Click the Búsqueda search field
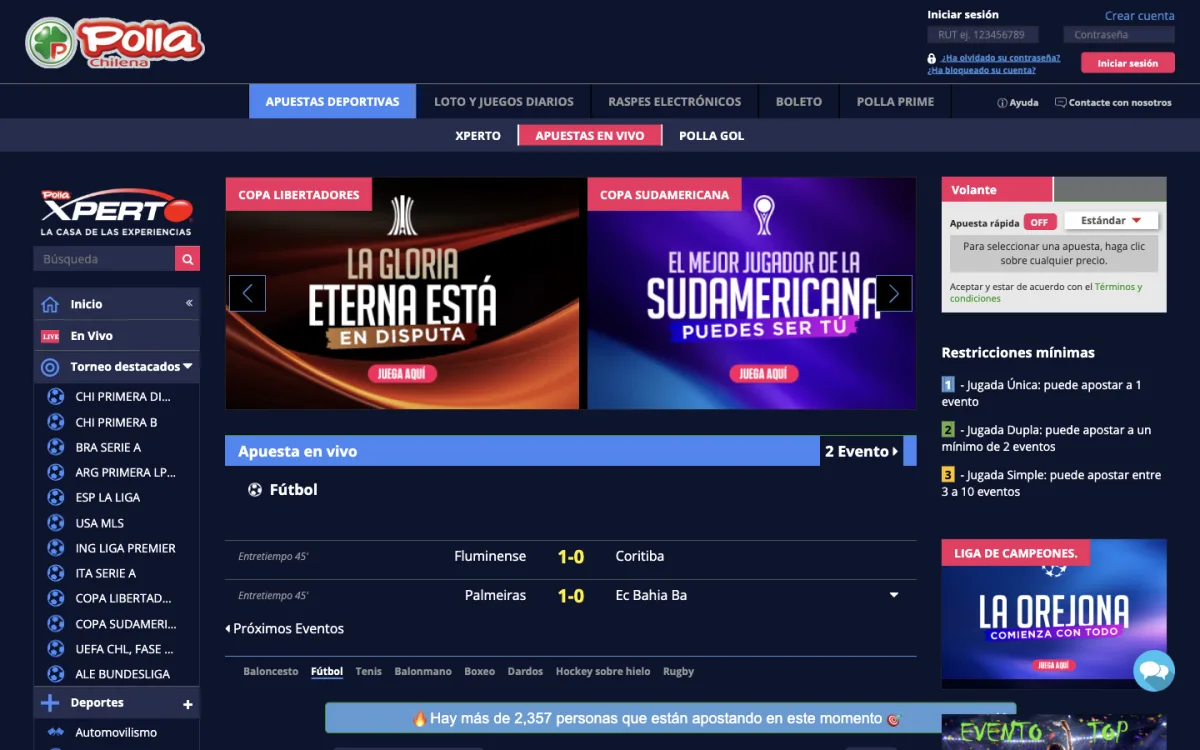Screen dimensions: 1200x750 point(105,259)
